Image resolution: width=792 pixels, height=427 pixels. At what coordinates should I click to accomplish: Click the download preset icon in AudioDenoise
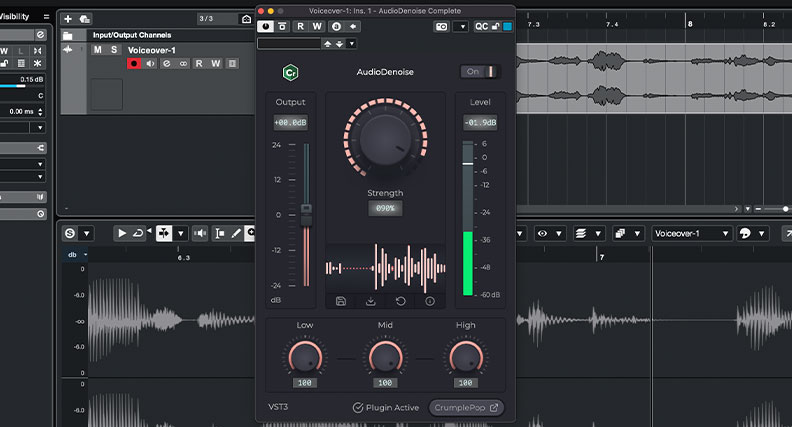pos(371,300)
